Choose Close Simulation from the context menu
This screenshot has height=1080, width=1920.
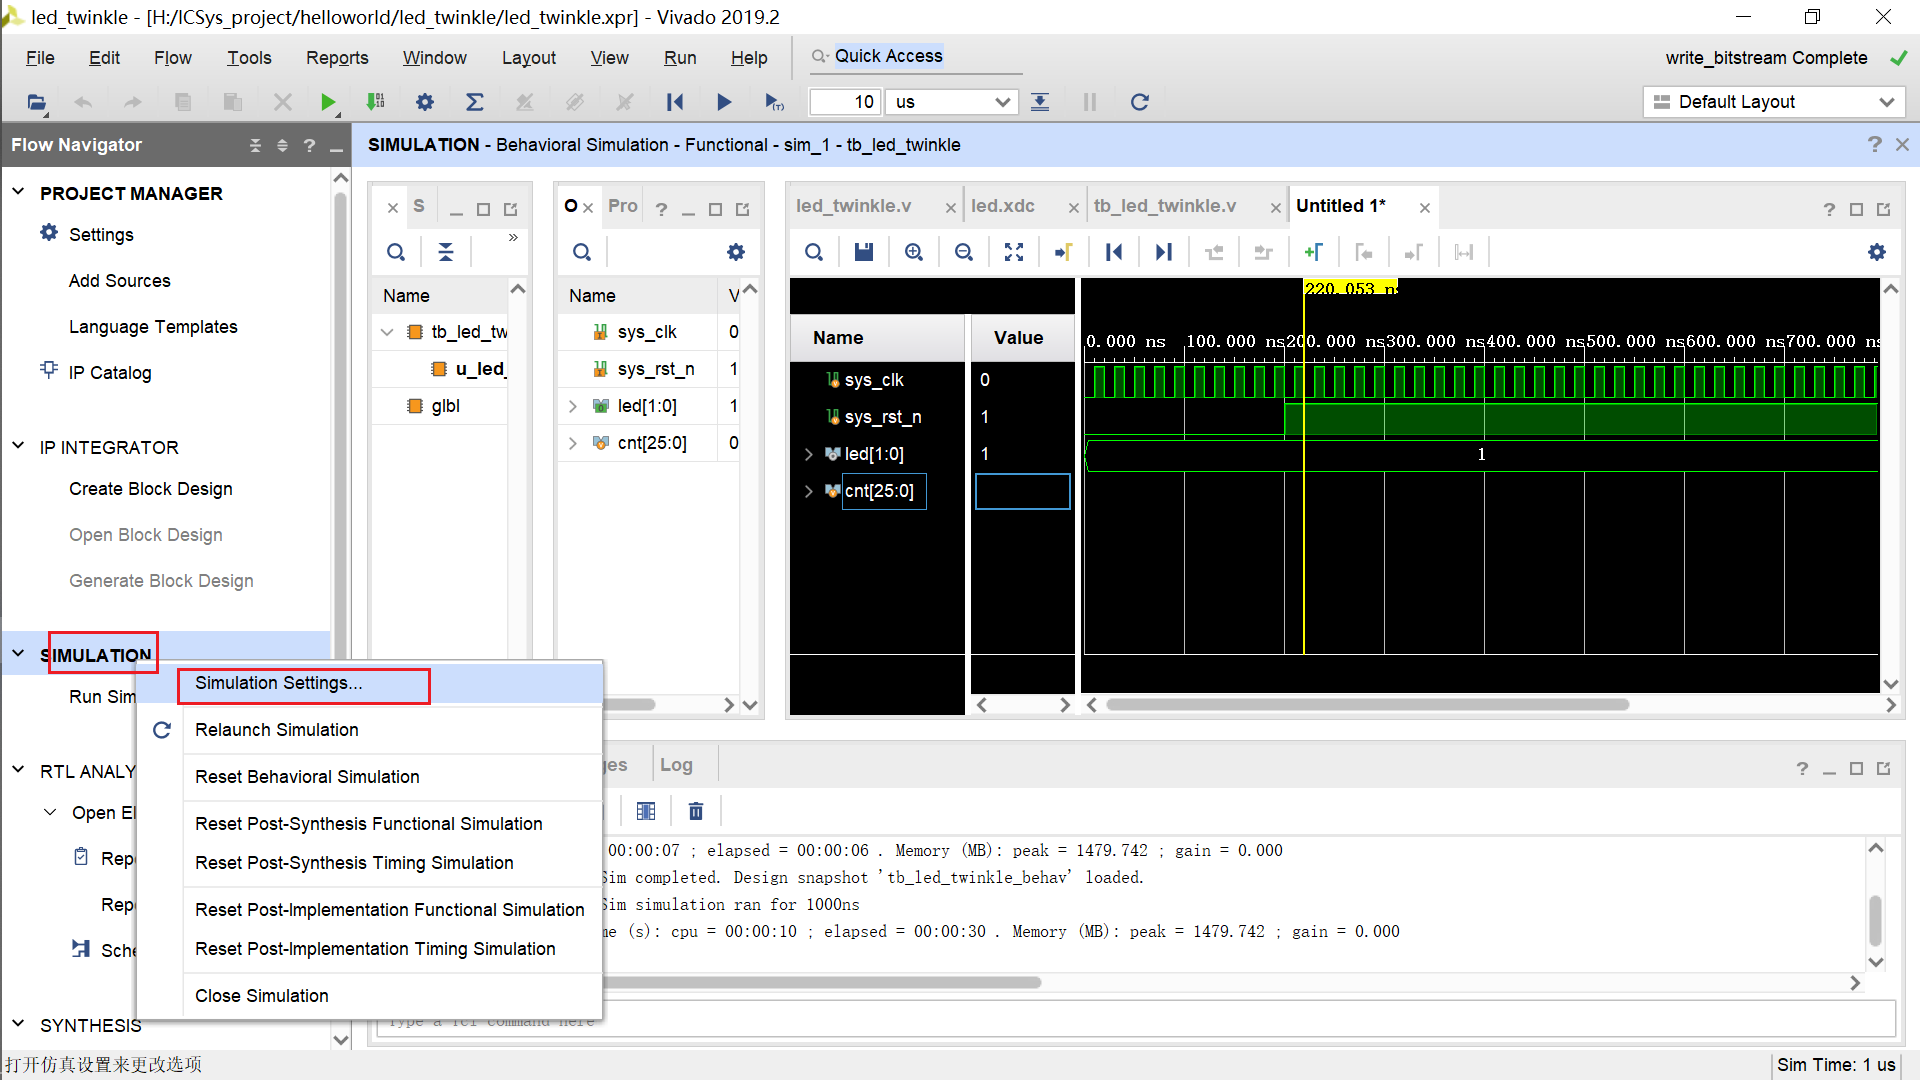[x=262, y=996]
